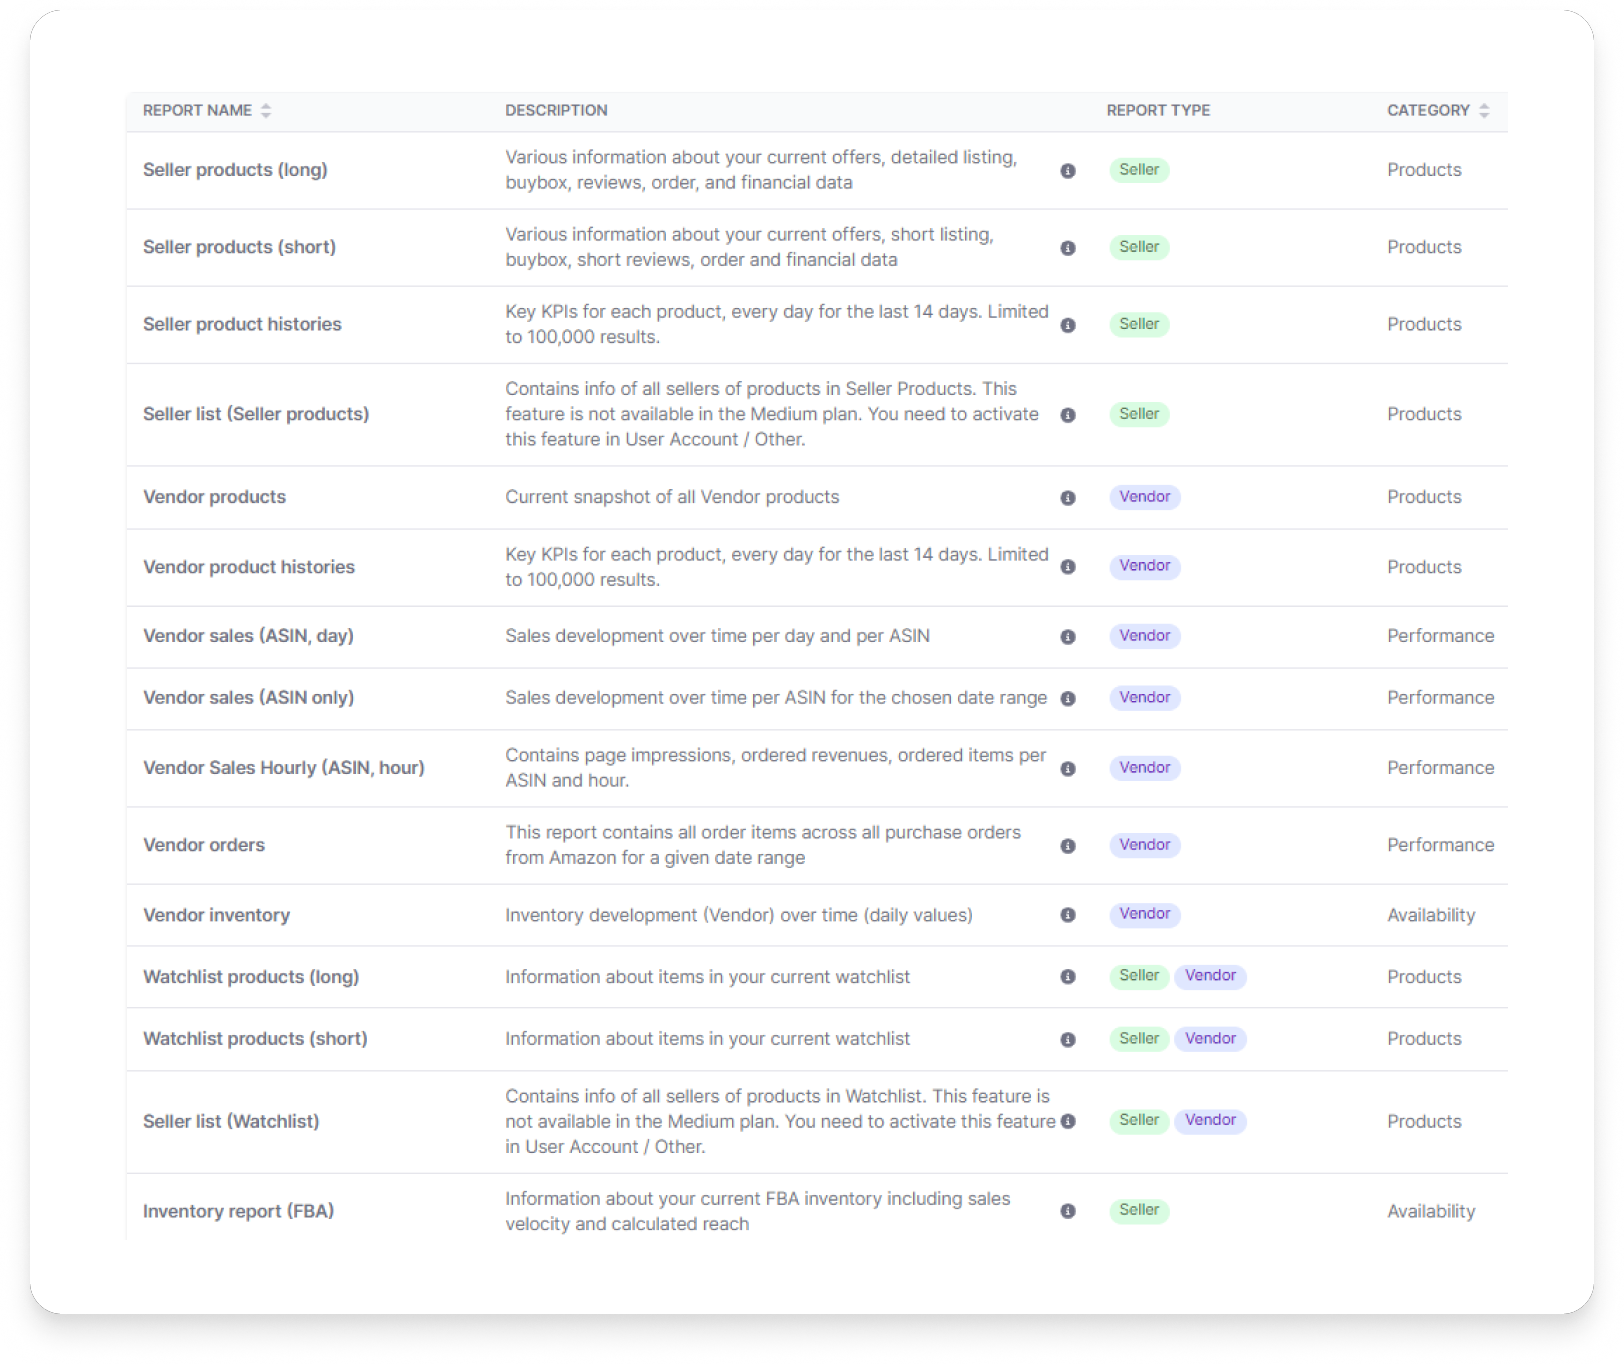
Task: Open Watchlist products (short) report
Action: point(255,1039)
